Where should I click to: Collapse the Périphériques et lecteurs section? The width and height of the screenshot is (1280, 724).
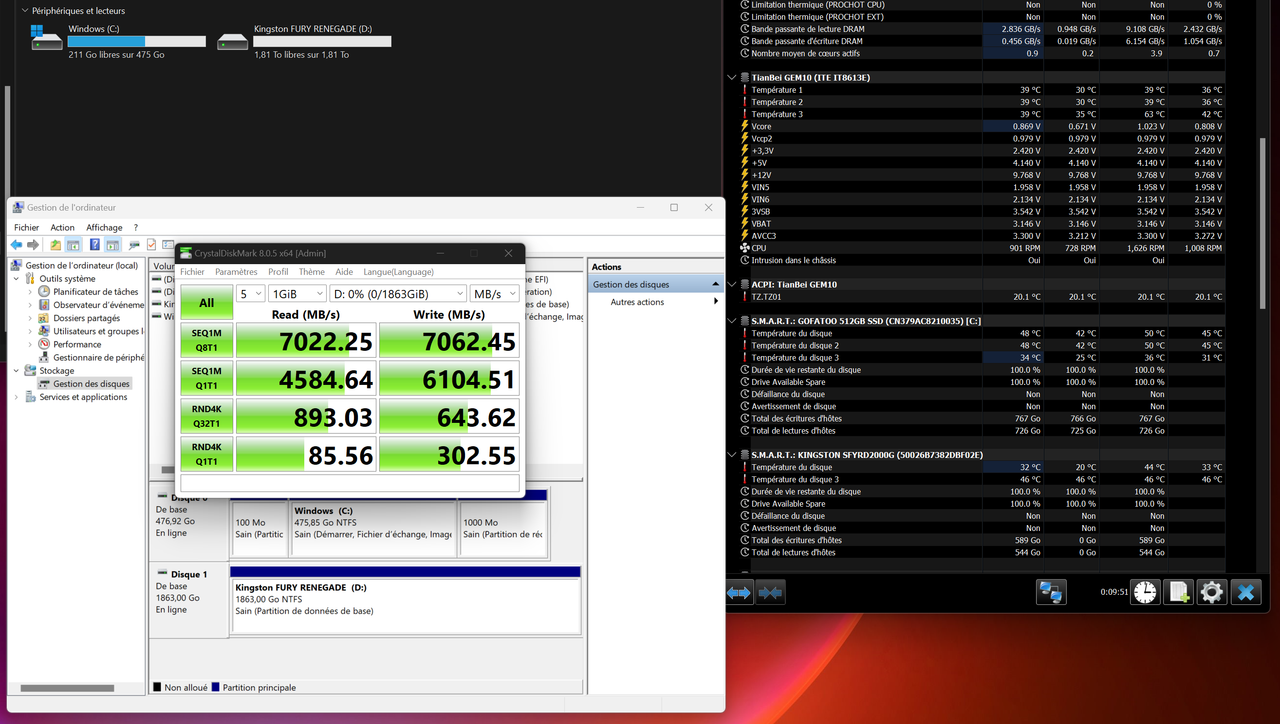click(24, 11)
